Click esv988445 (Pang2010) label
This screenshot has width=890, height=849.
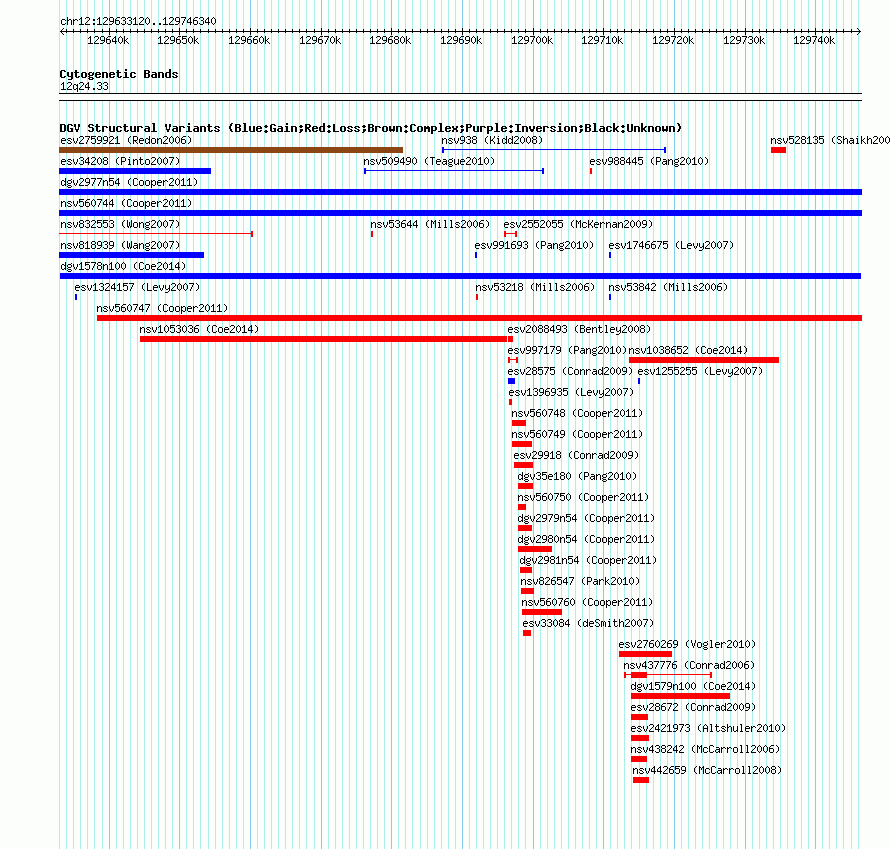coord(649,161)
